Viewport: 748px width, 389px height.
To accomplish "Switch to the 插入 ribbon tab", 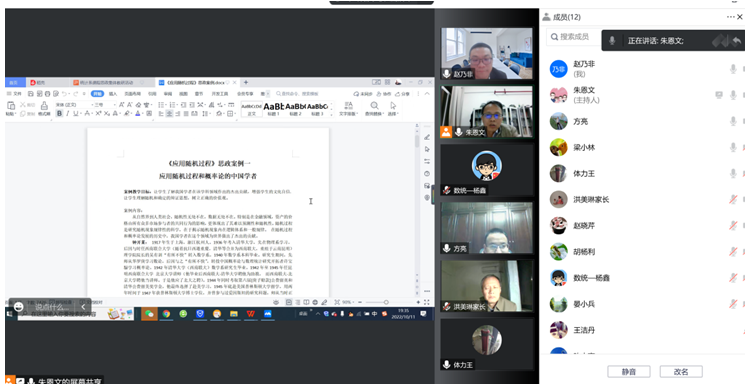I will point(113,94).
